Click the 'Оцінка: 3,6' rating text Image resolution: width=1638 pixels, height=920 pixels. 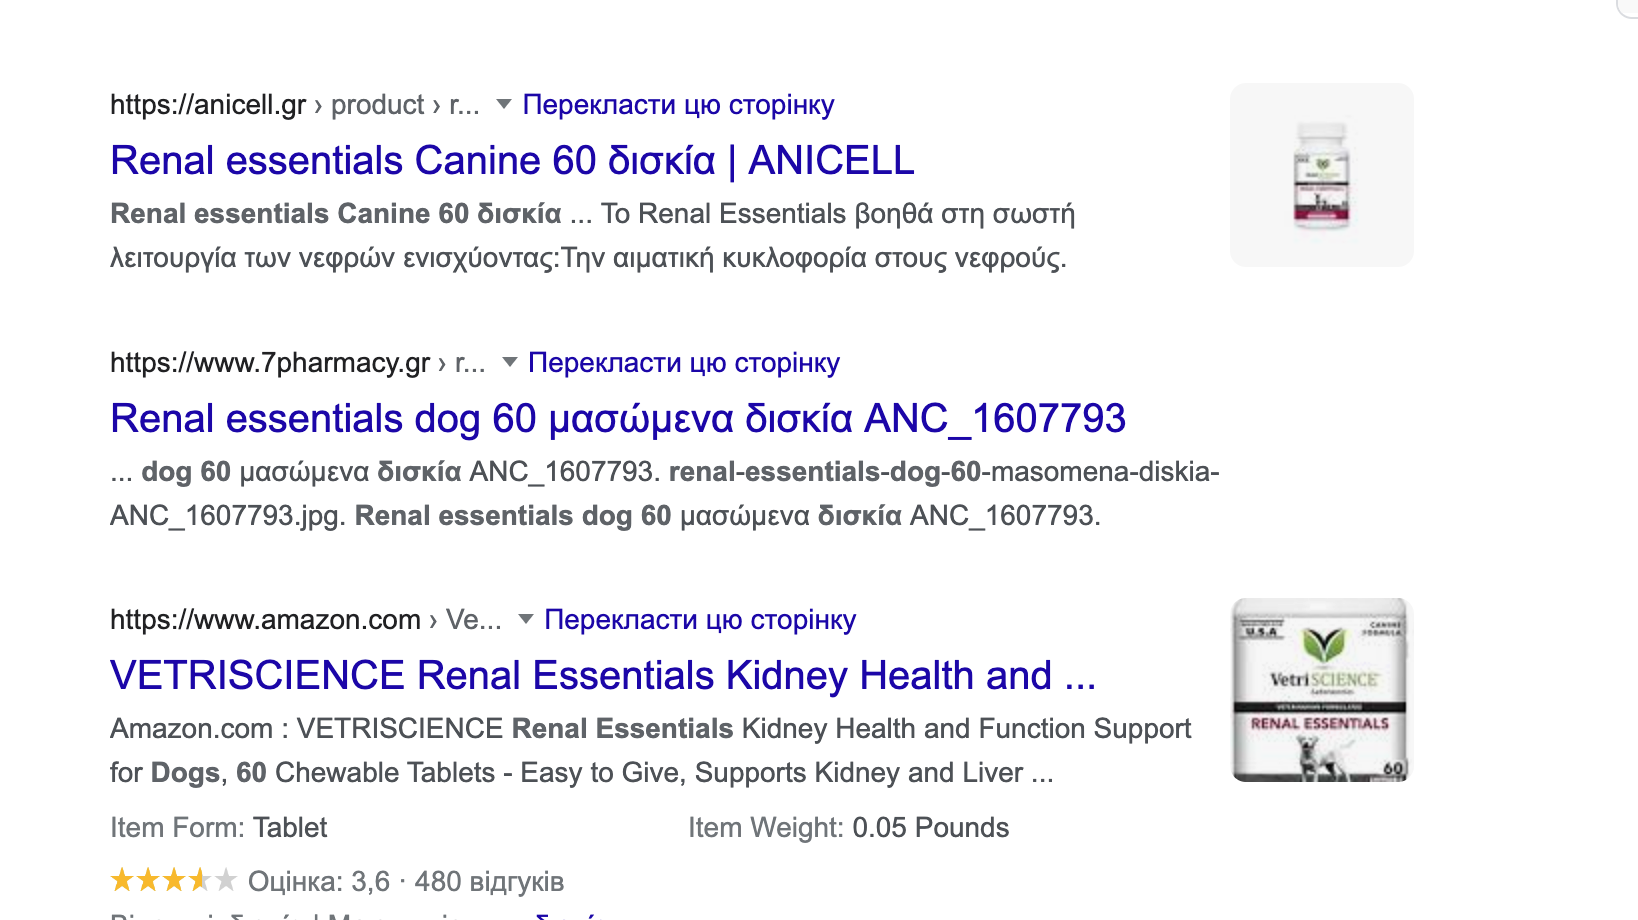point(319,881)
